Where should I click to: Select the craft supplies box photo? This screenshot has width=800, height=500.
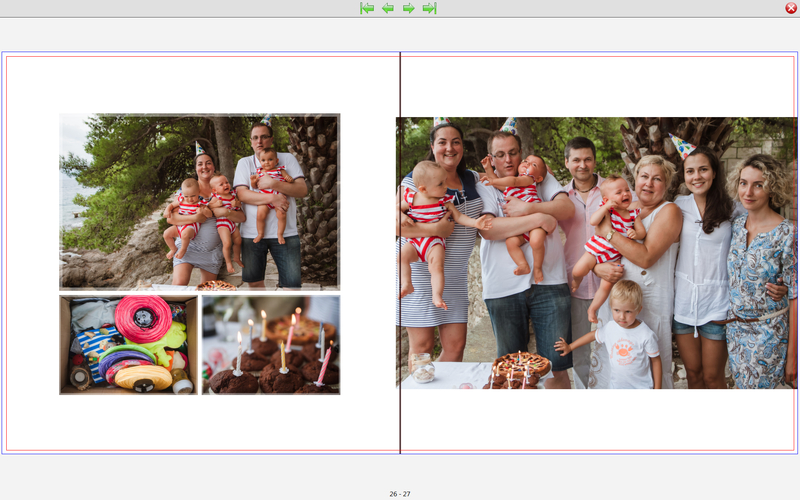pos(128,344)
